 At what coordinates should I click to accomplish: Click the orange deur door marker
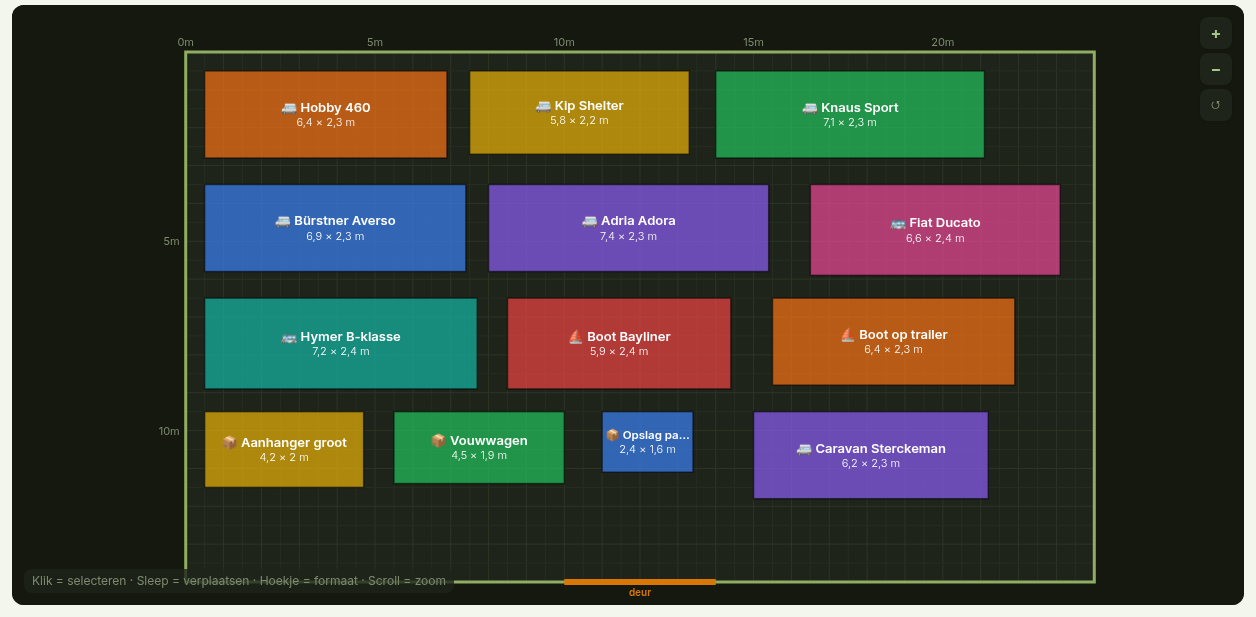tap(640, 581)
